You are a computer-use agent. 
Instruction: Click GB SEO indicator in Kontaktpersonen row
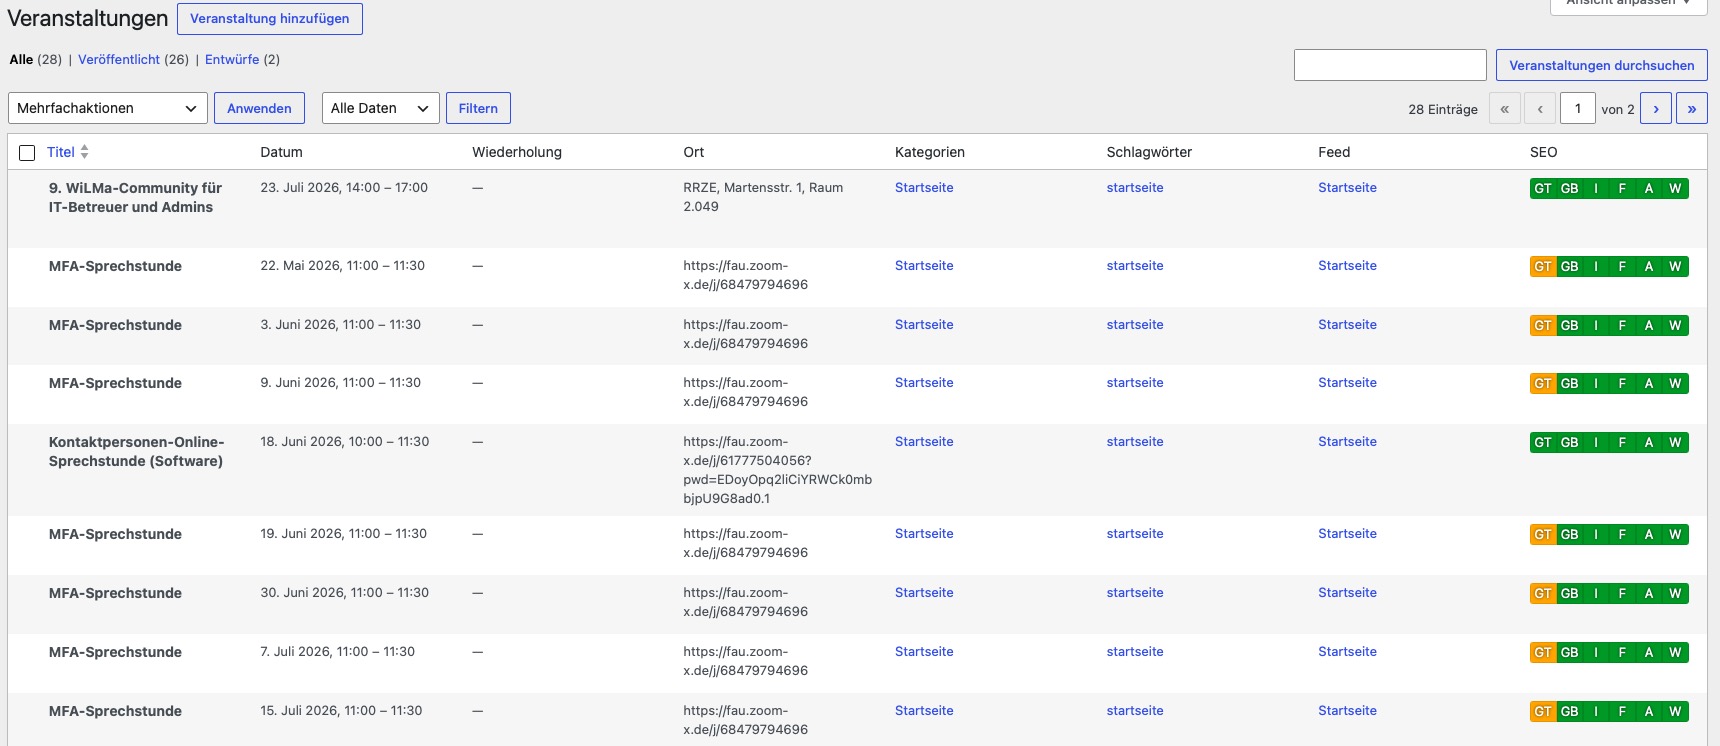click(1570, 443)
